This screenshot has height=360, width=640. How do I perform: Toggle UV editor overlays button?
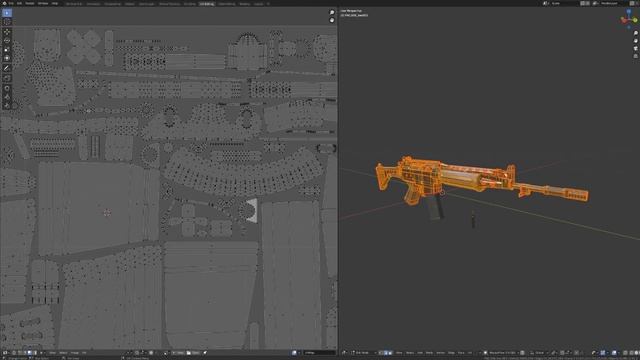pyautogui.click(x=294, y=353)
